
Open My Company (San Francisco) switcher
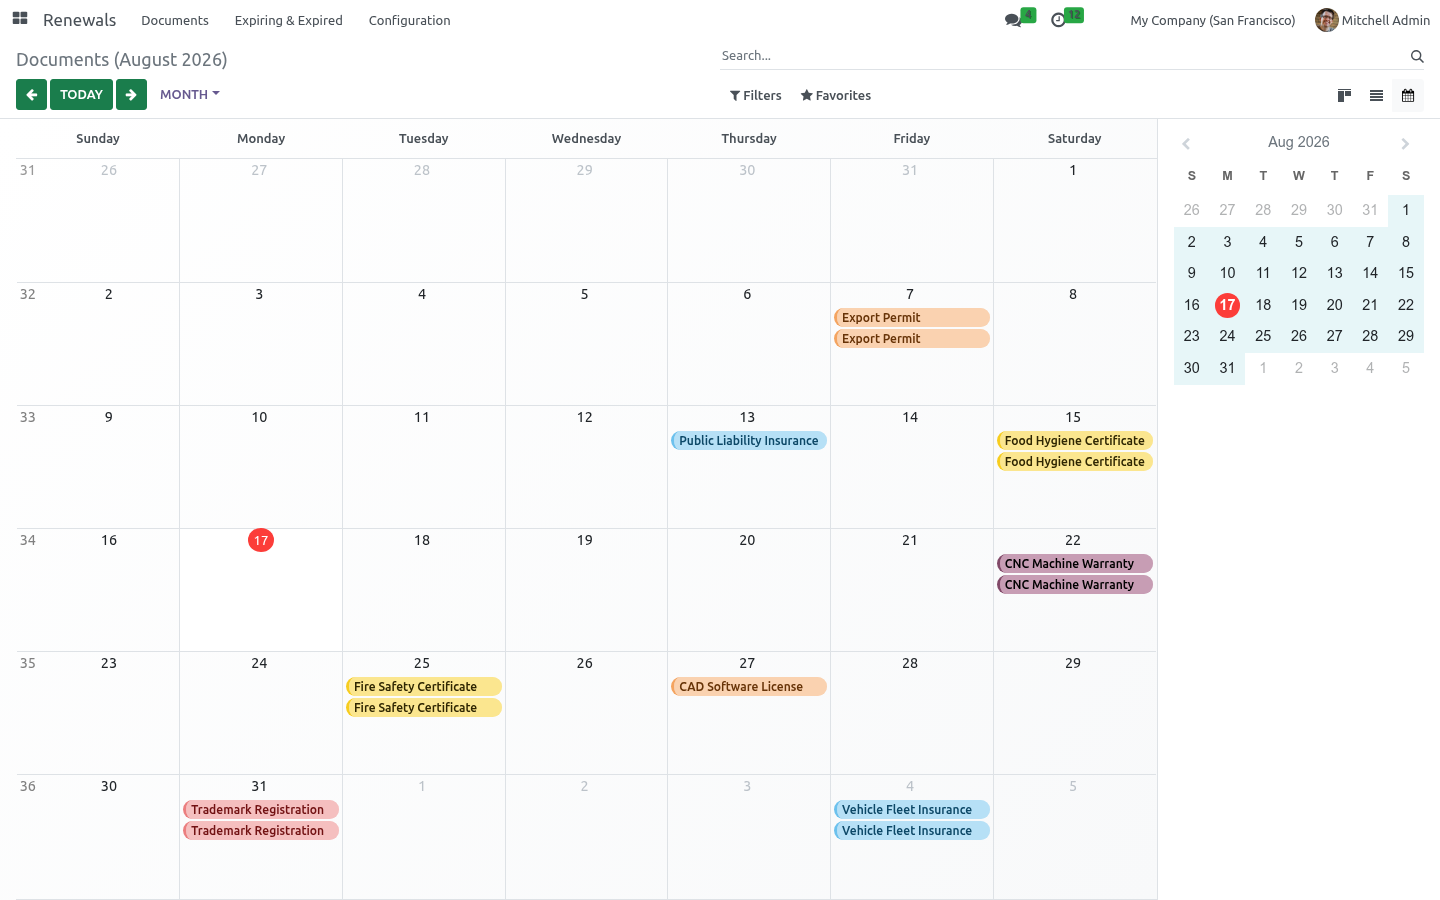click(x=1212, y=20)
